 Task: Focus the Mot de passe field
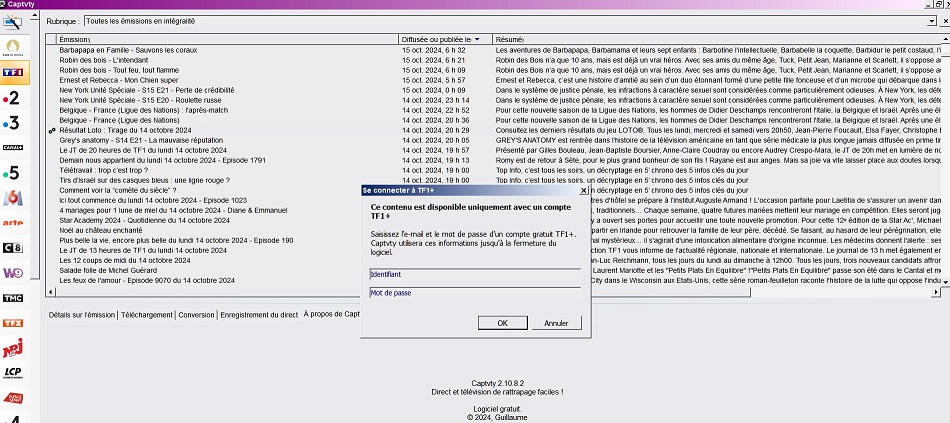474,293
